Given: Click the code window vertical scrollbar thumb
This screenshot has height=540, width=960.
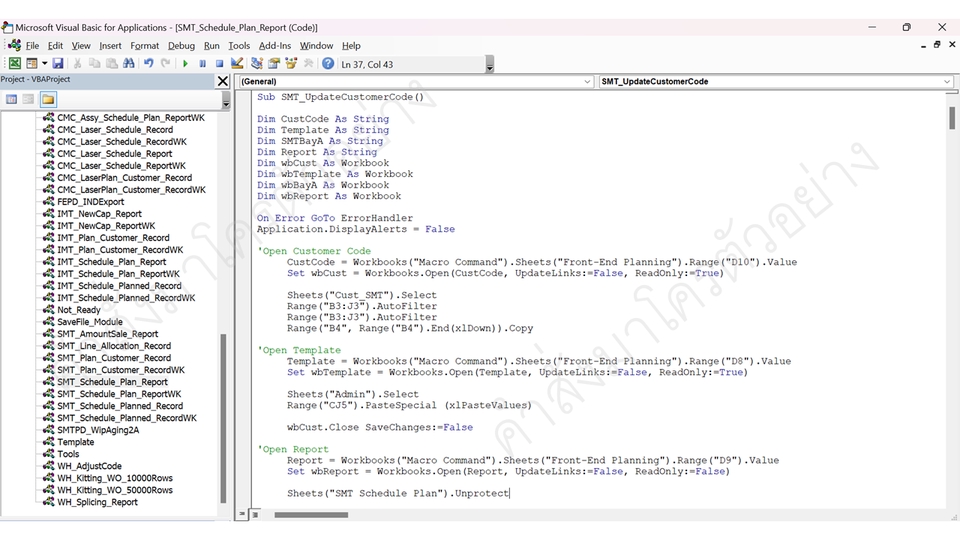Looking at the screenshot, I should (952, 118).
